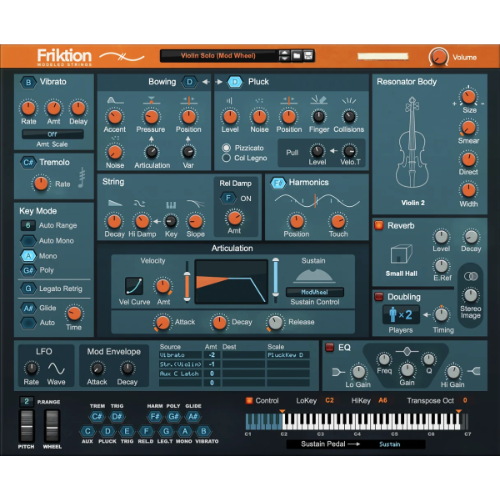Toggle the Poly G# key mode
This screenshot has height=500, width=500.
point(28,270)
